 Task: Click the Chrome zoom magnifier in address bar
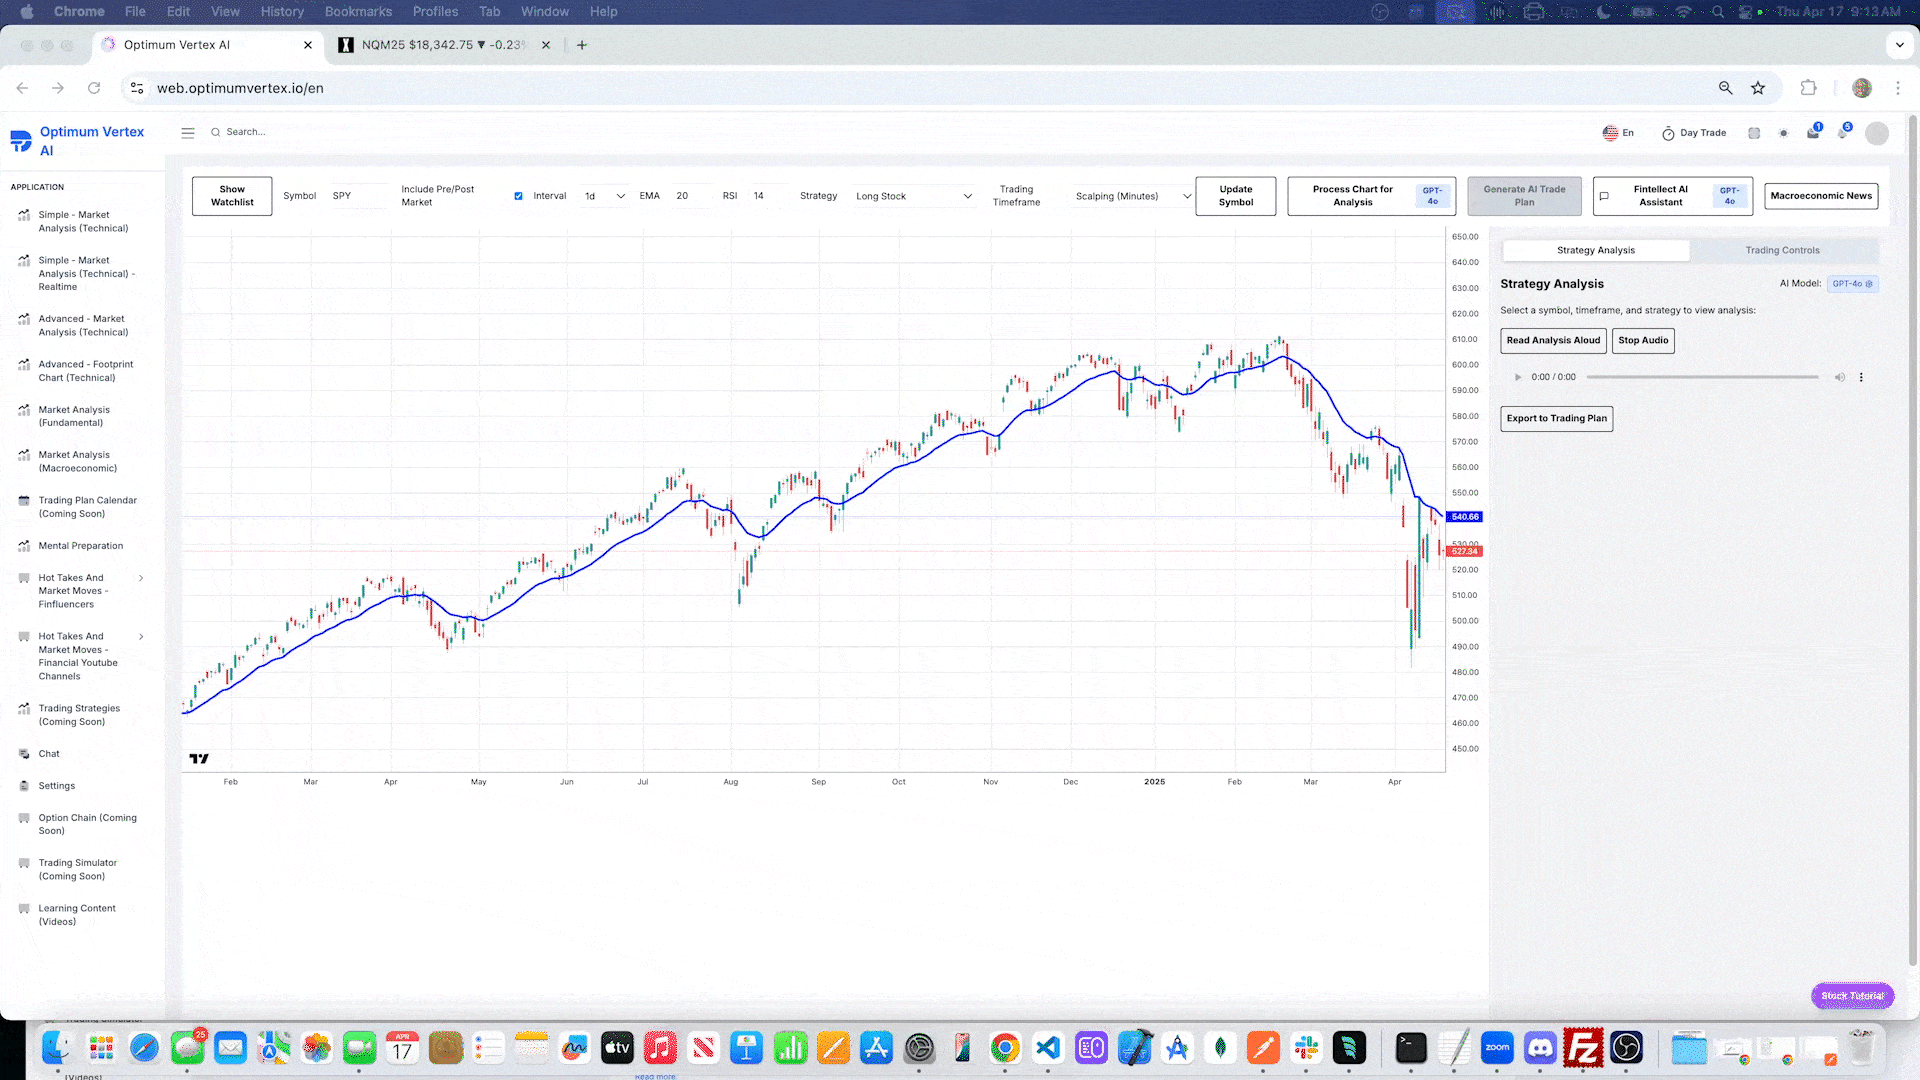pyautogui.click(x=1725, y=88)
